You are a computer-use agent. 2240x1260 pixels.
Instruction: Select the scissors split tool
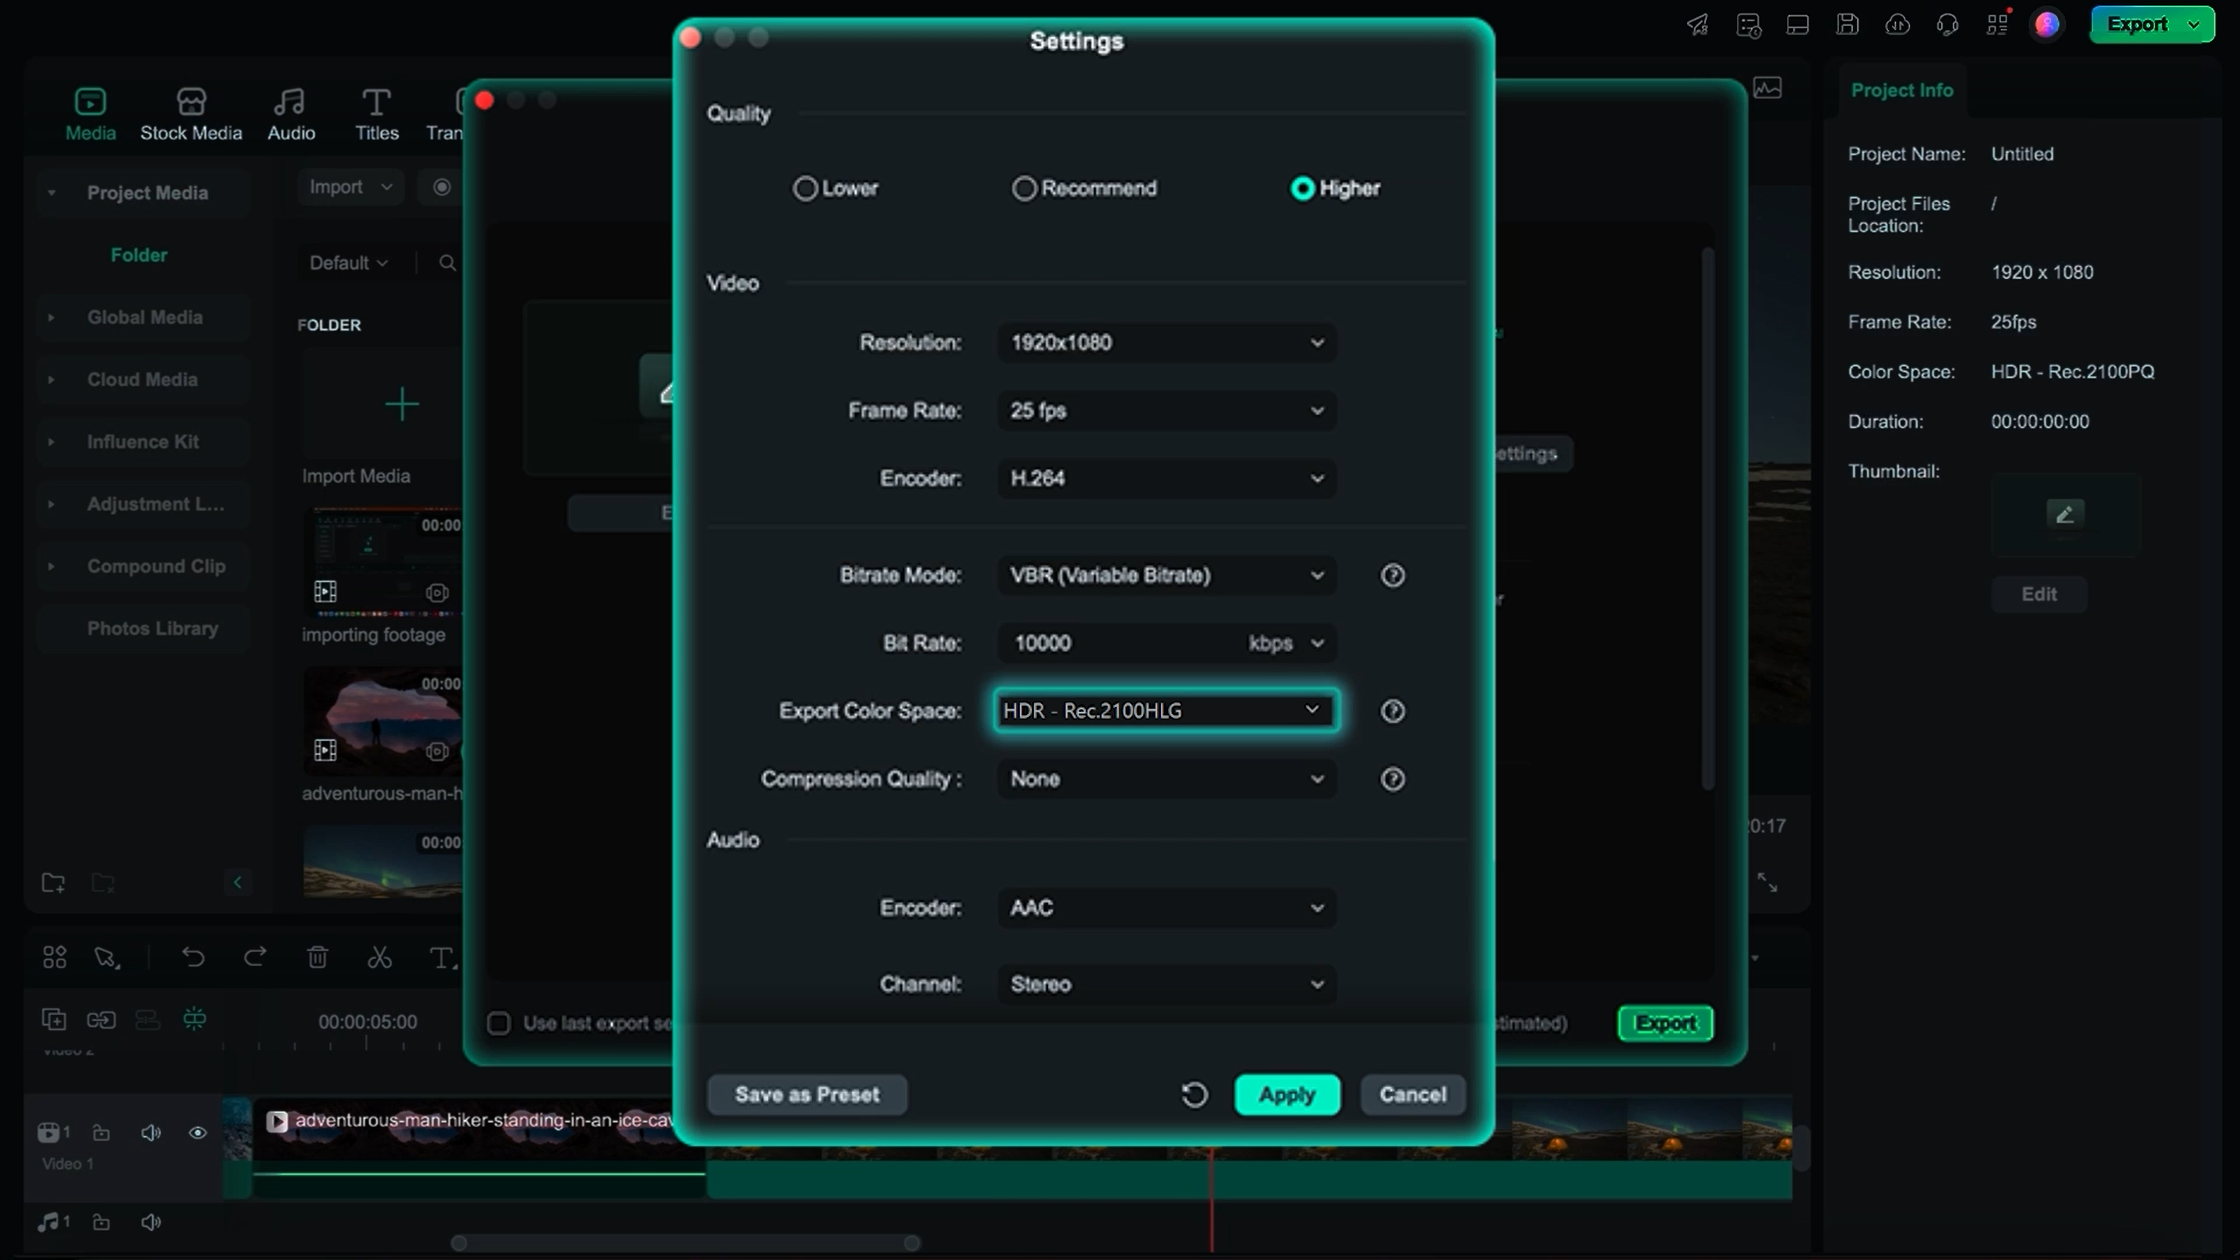[x=379, y=957]
